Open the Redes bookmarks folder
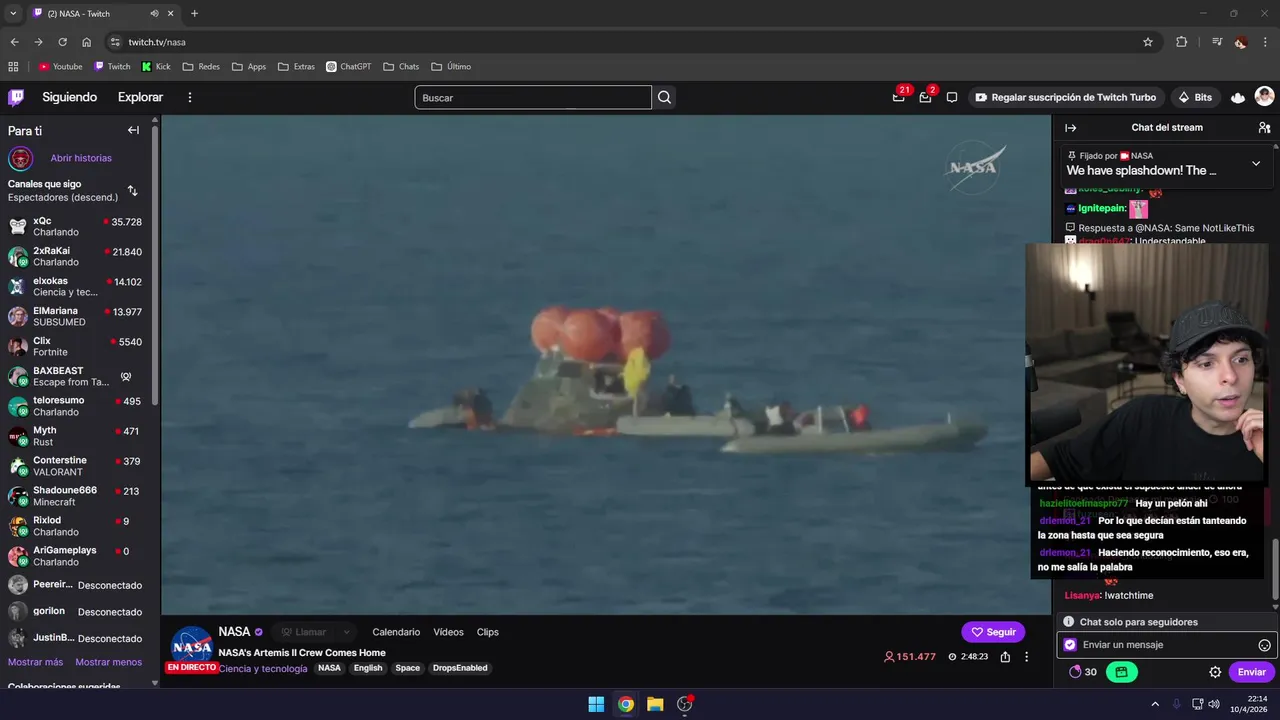The width and height of the screenshot is (1280, 720). (x=201, y=67)
